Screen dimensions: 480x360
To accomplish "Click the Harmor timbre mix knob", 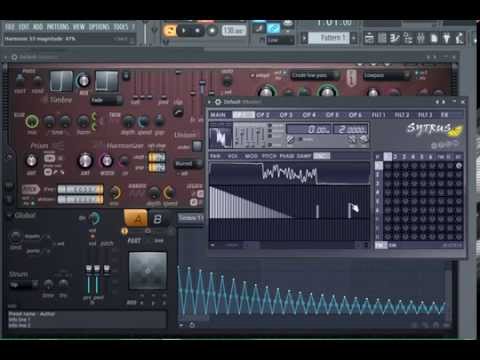I will point(83,81).
